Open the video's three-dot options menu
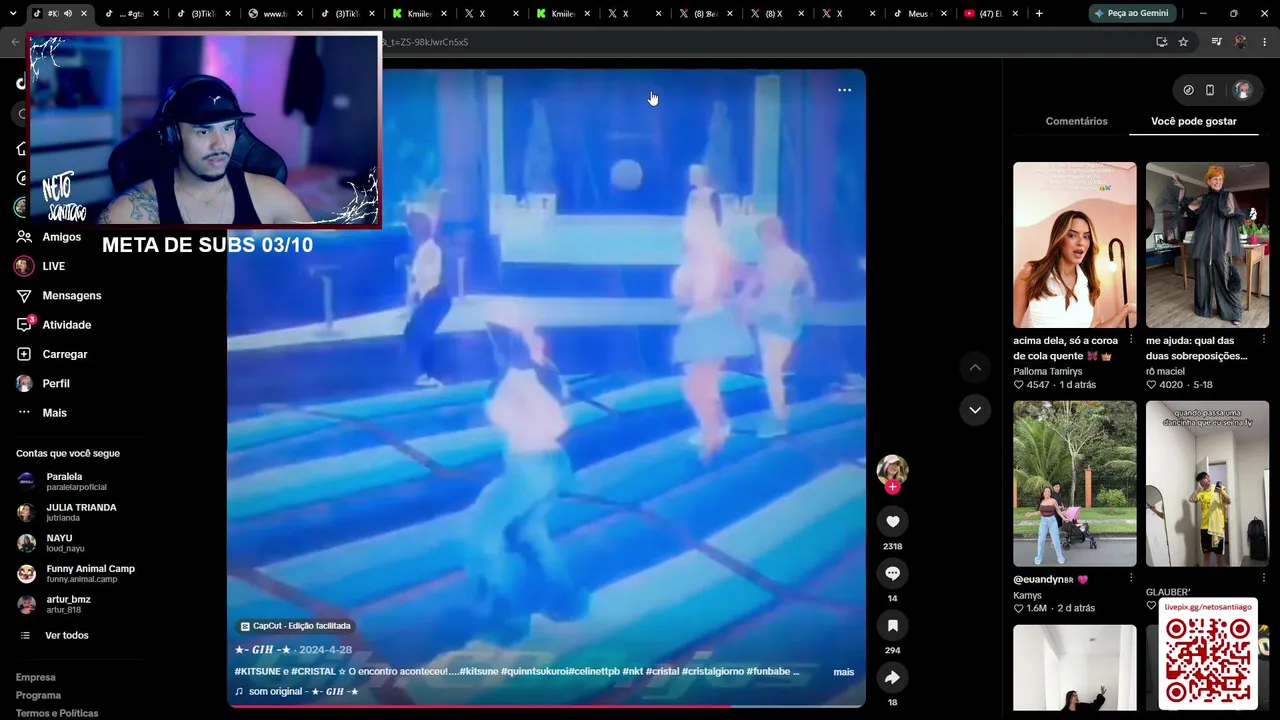Viewport: 1280px width, 720px height. tap(844, 90)
